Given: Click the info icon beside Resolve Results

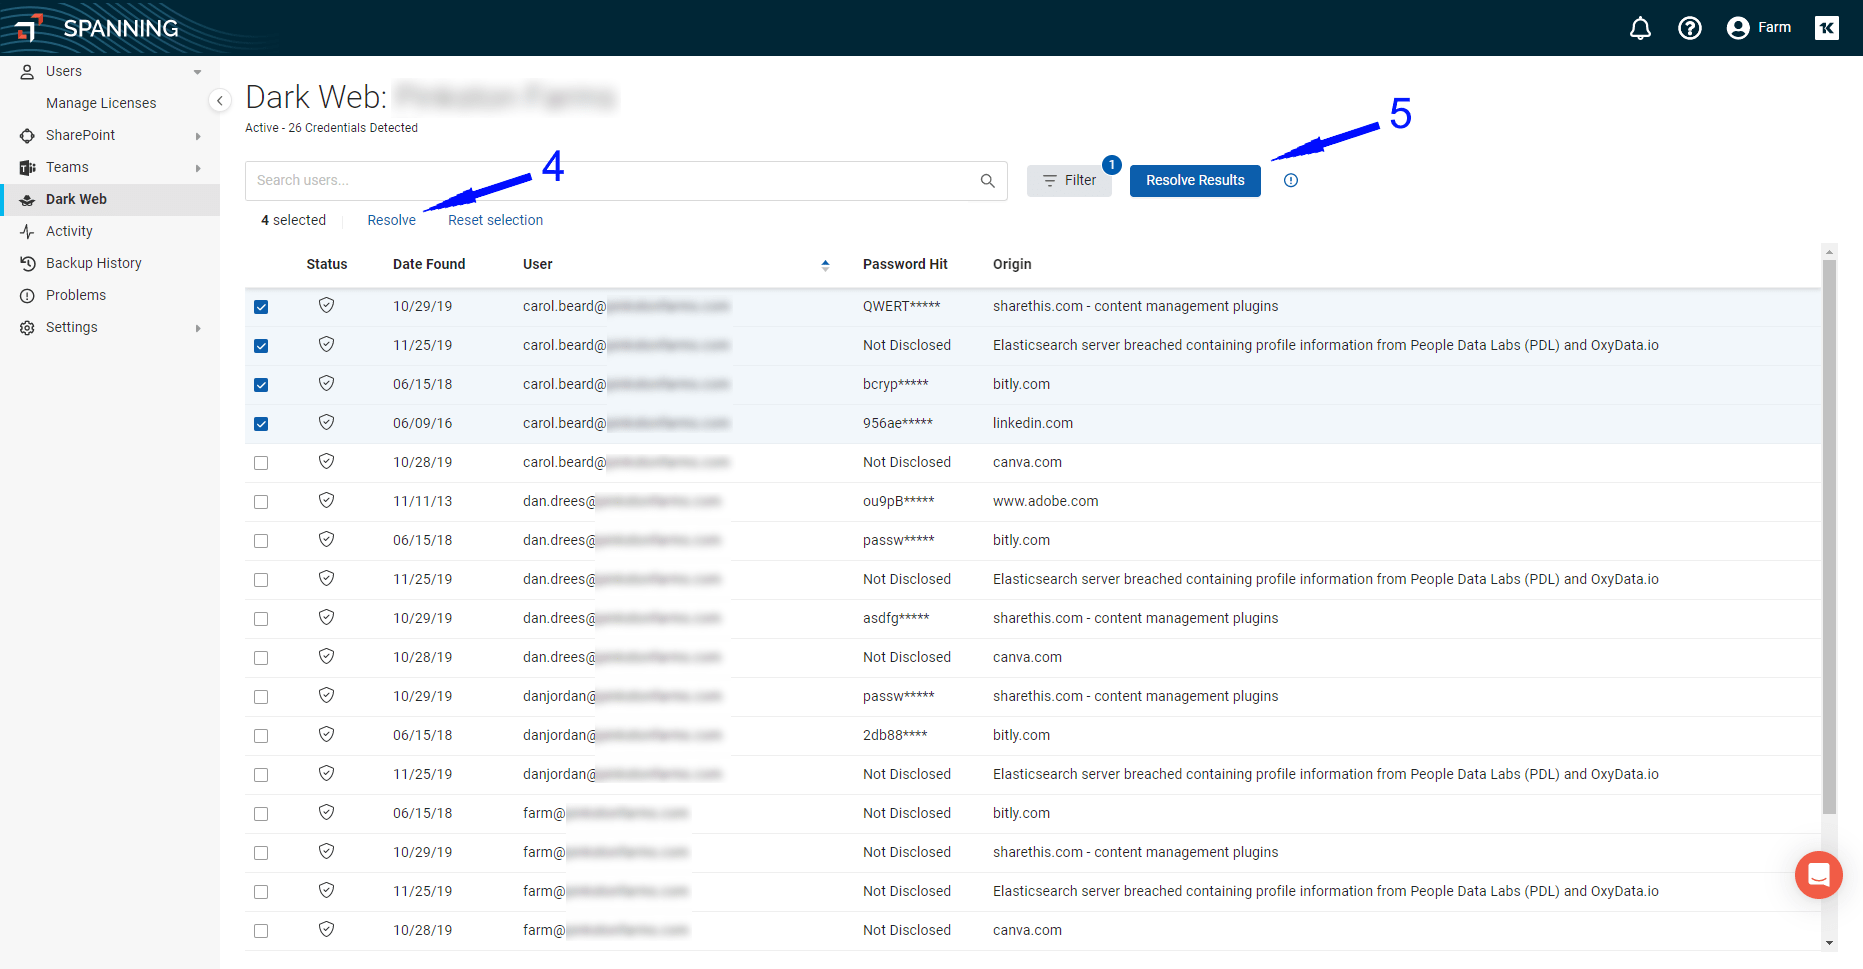Looking at the screenshot, I should click(1291, 181).
